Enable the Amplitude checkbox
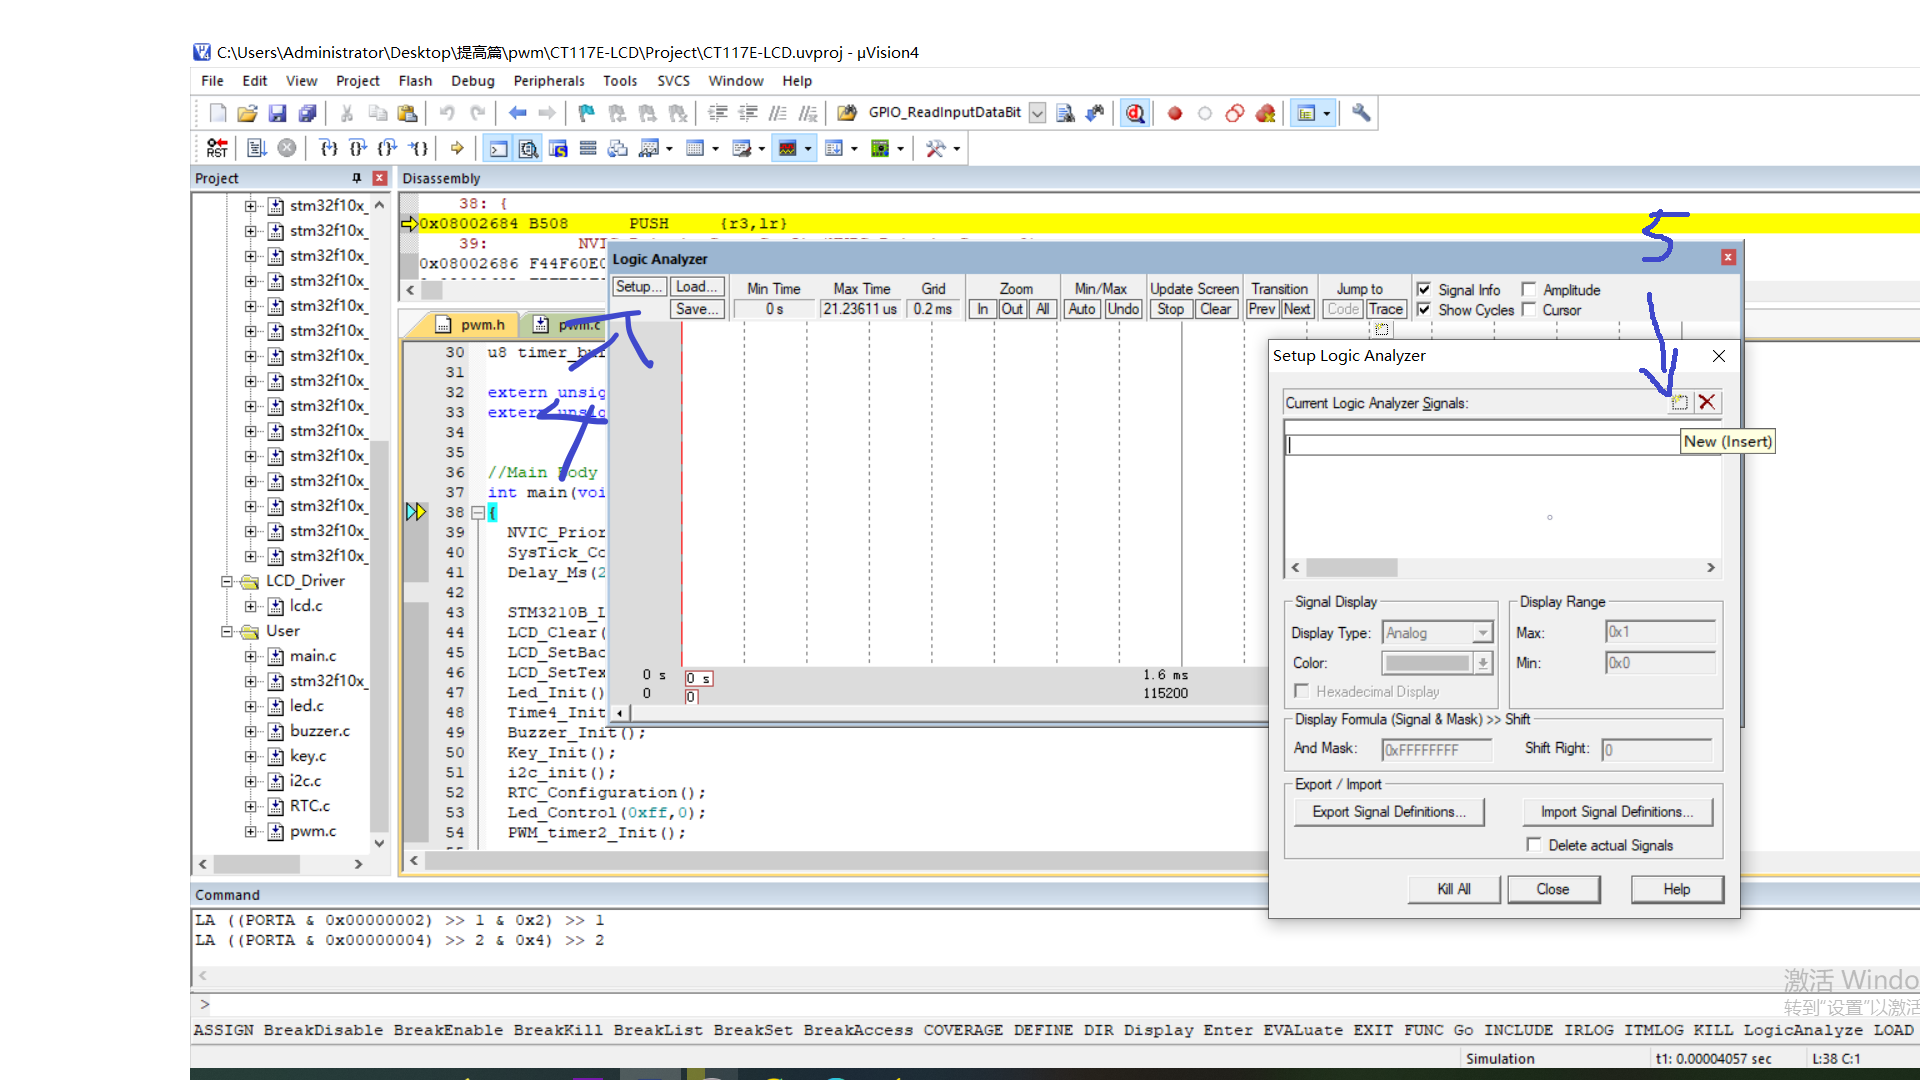 pos(1528,290)
